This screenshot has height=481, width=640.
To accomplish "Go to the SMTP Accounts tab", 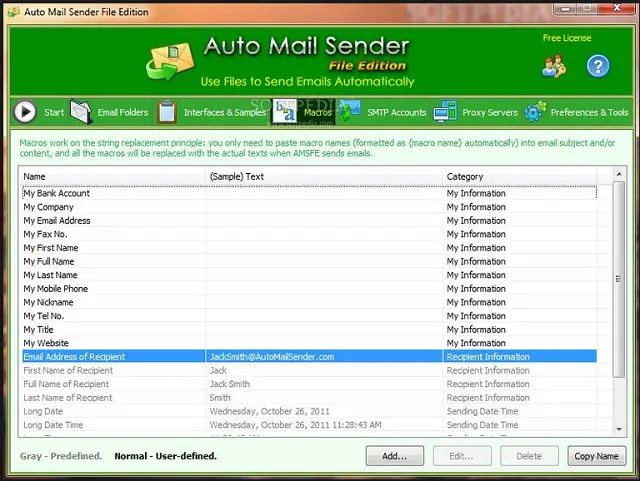I will (396, 112).
